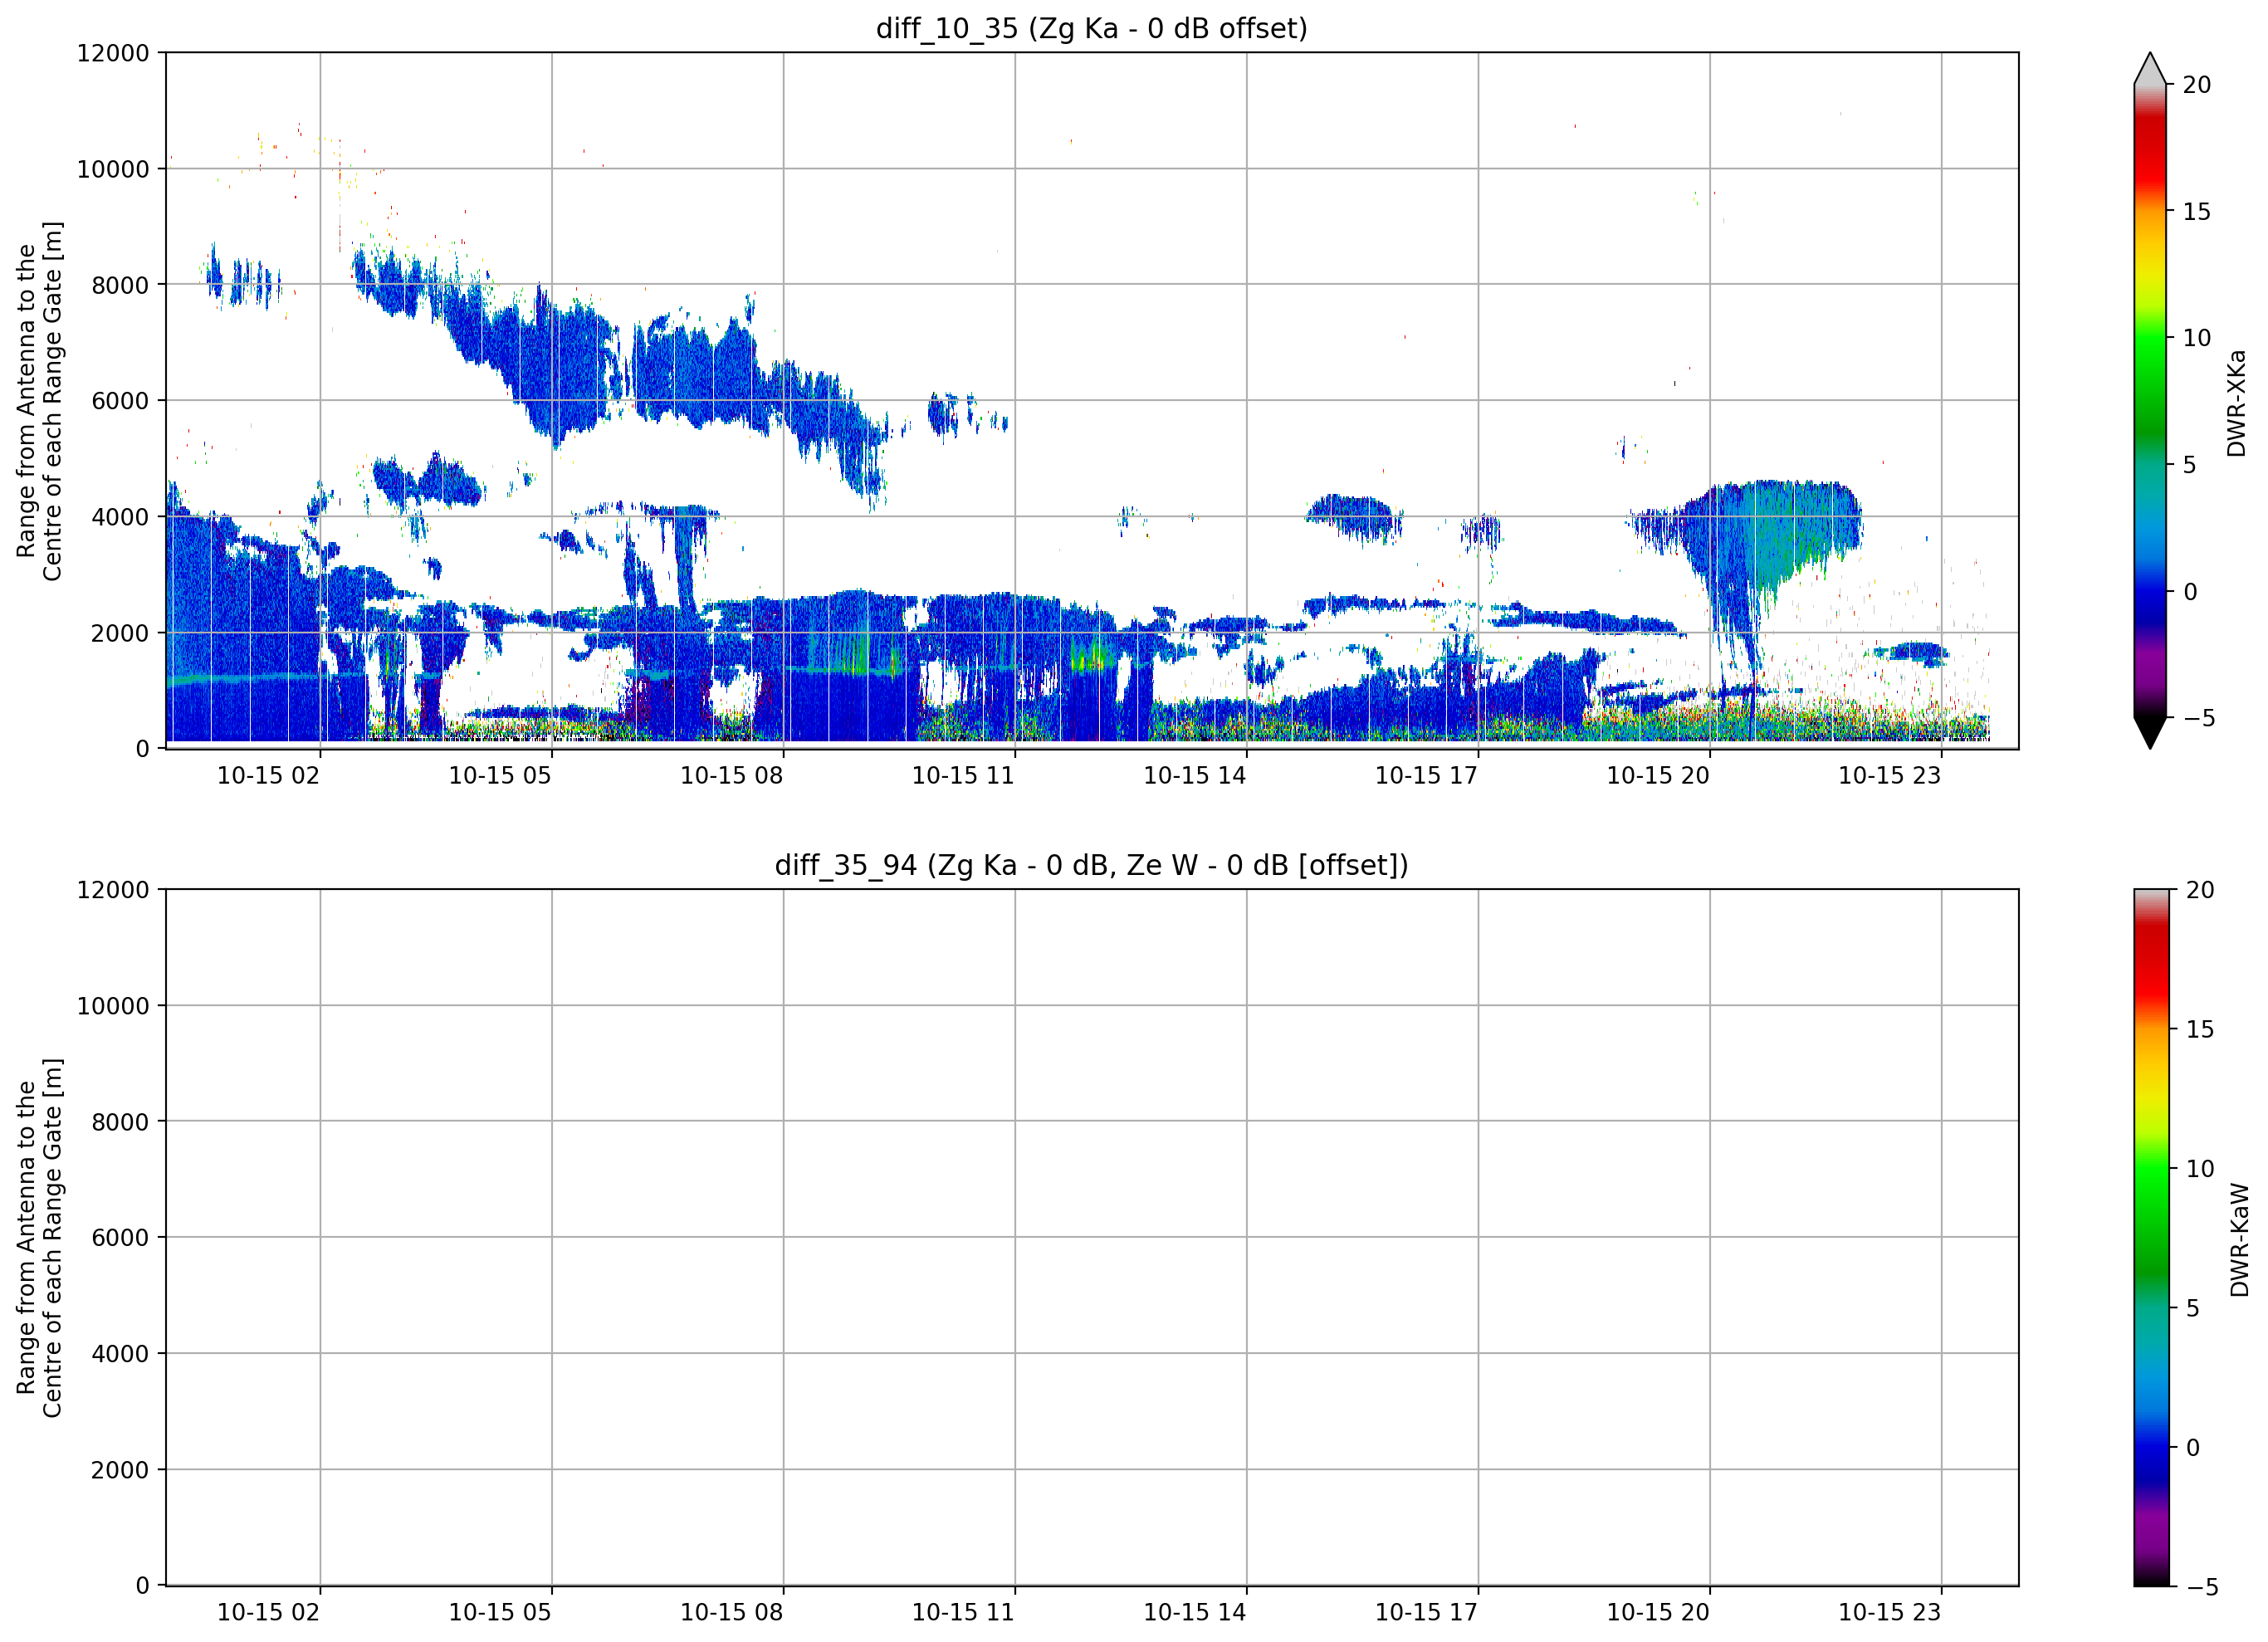Image resolution: width=2268 pixels, height=1642 pixels.
Task: Click "10-15 14" x-tick under diff_35_94 plot
Action: [1195, 1613]
